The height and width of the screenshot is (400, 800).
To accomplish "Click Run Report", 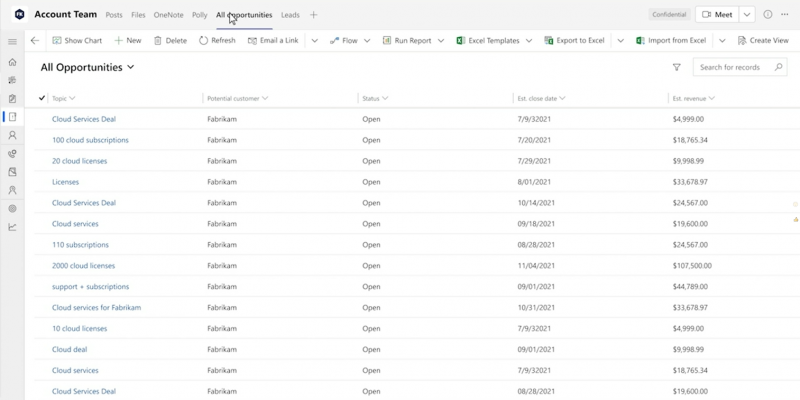I will click(x=407, y=40).
